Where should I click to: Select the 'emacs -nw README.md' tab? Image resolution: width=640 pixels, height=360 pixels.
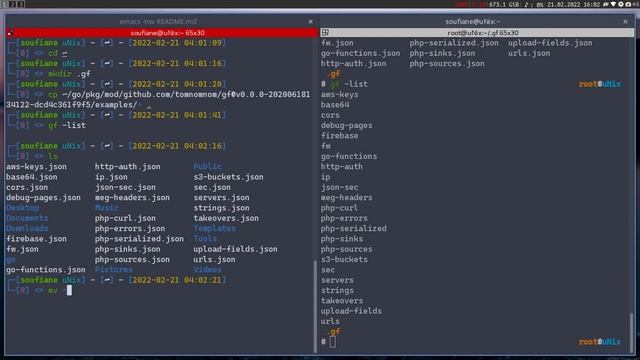pyautogui.click(x=158, y=21)
